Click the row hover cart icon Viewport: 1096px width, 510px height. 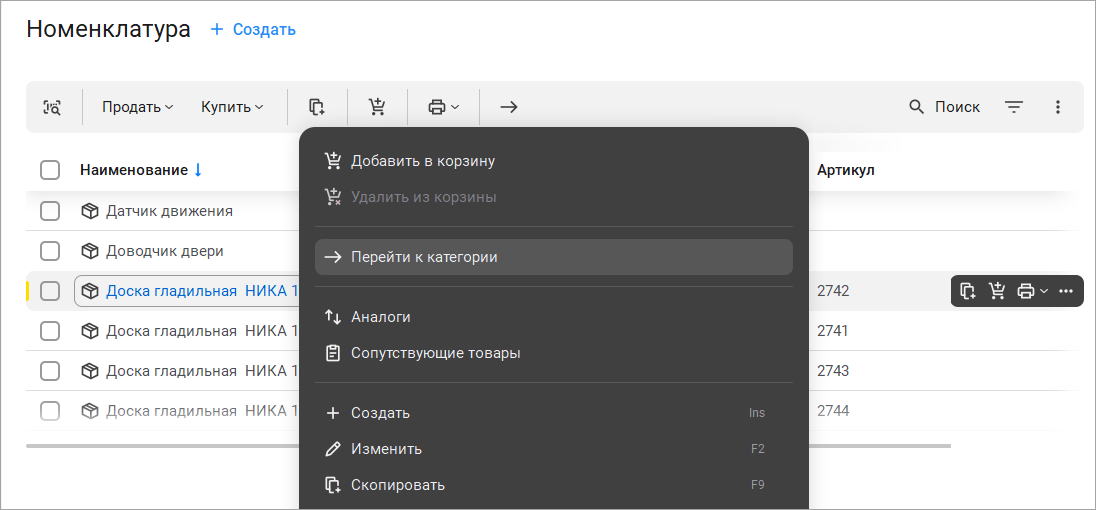pos(996,291)
